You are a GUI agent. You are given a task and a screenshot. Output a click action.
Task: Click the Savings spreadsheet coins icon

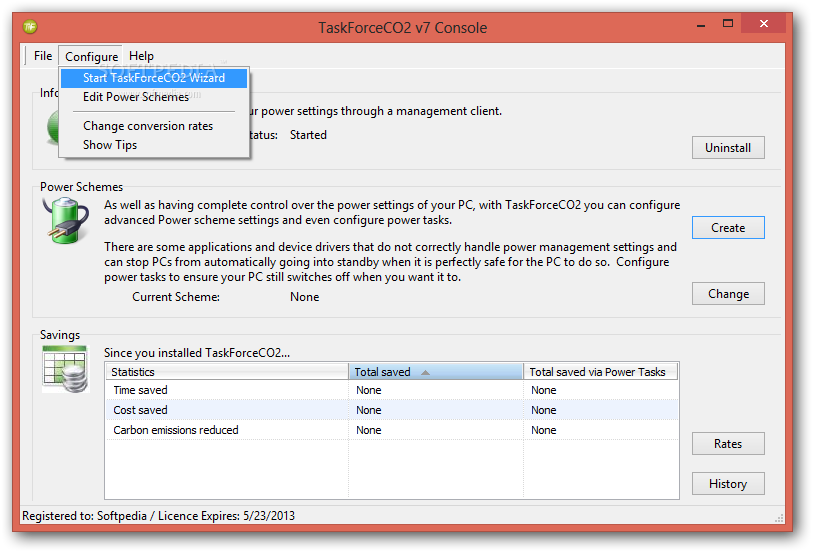click(65, 369)
